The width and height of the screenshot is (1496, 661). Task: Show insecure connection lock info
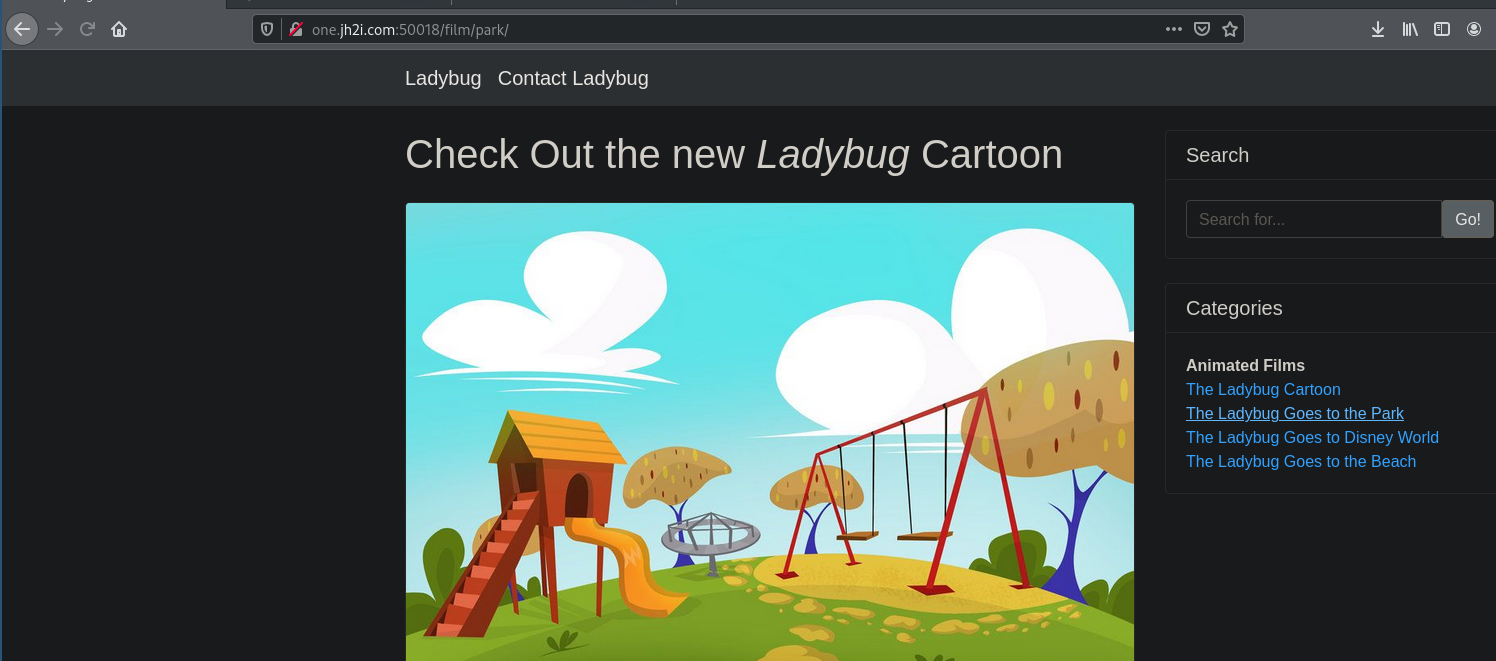click(296, 29)
